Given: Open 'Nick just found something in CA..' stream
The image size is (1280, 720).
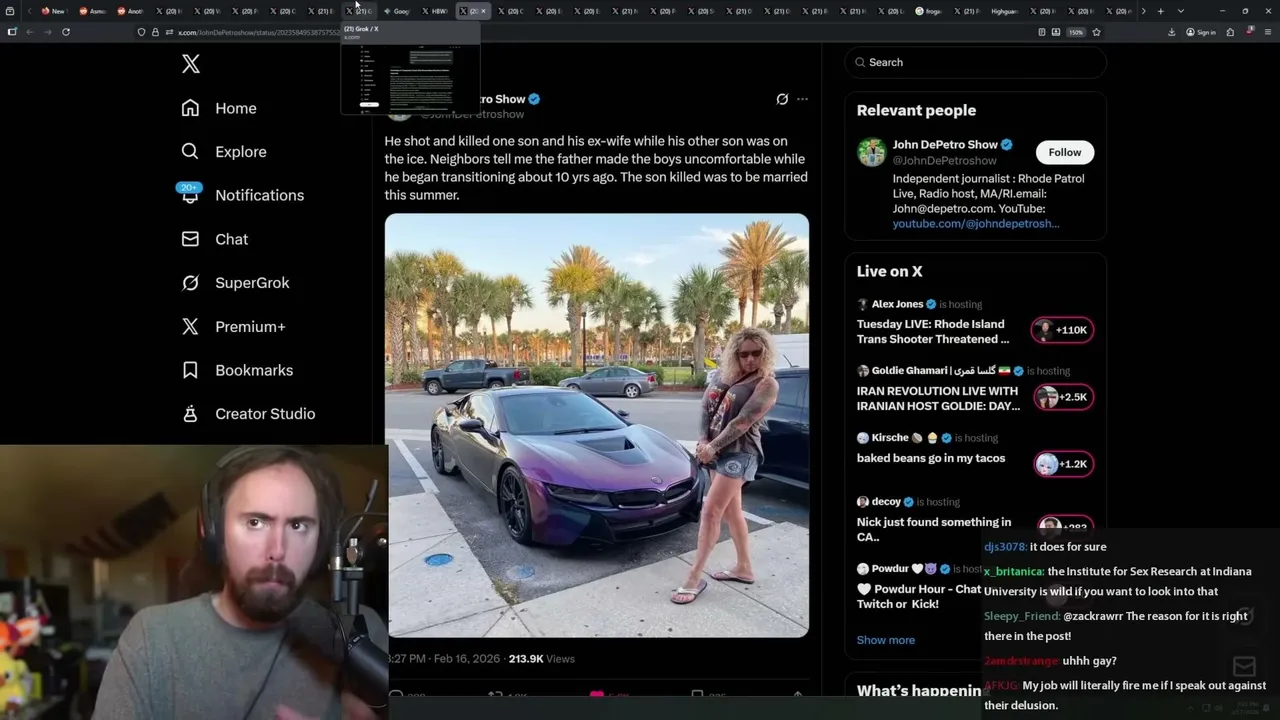Looking at the screenshot, I should 934,529.
